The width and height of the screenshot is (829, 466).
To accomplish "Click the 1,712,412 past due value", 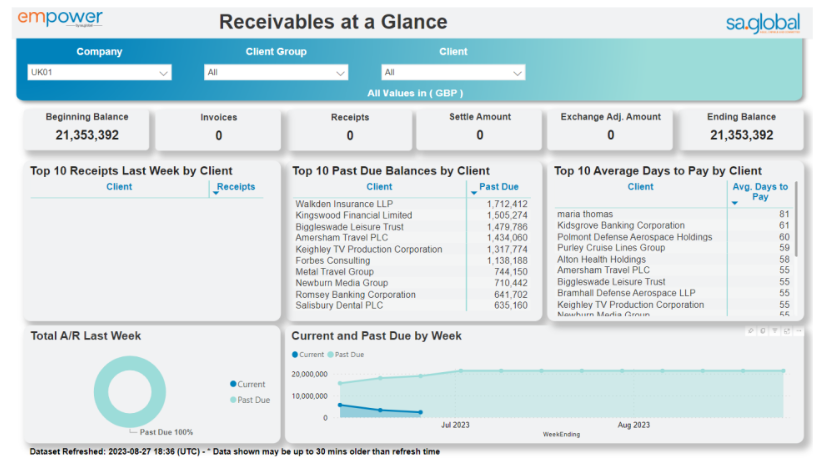I will tap(507, 204).
